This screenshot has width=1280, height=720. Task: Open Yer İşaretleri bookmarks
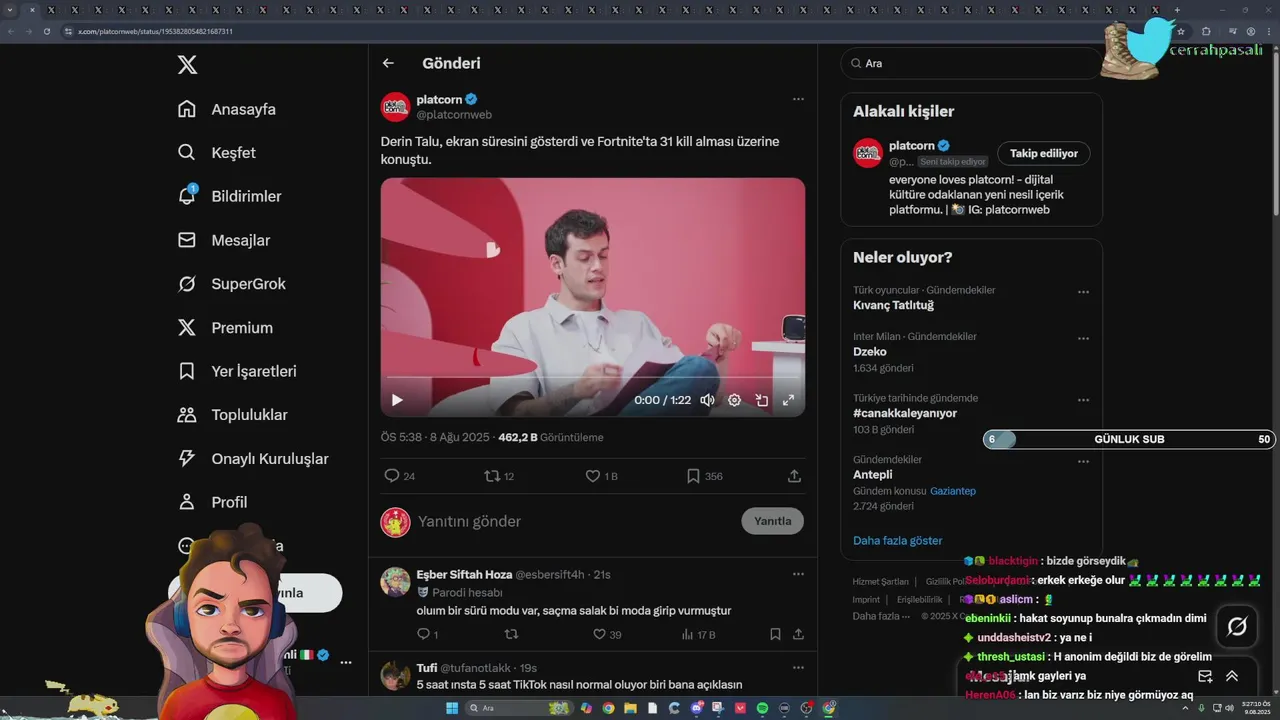click(237, 371)
